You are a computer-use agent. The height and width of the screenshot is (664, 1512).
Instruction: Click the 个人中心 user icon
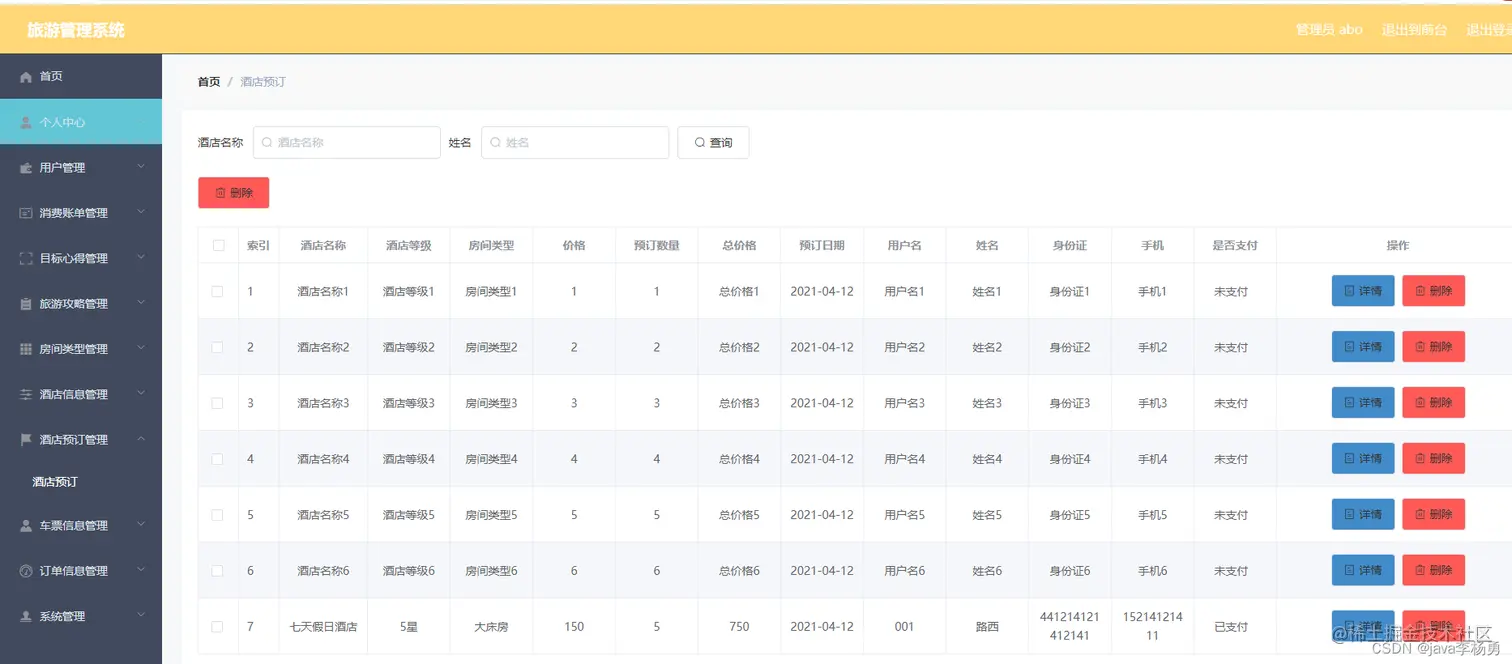click(x=26, y=122)
